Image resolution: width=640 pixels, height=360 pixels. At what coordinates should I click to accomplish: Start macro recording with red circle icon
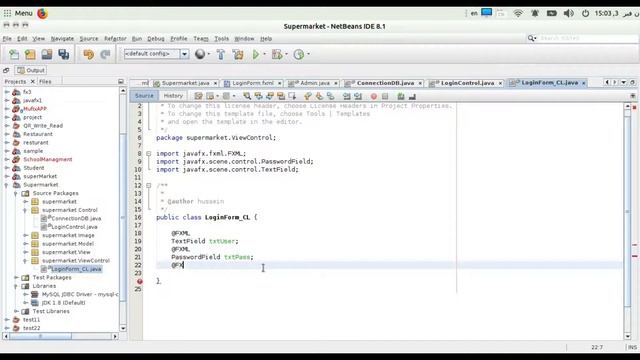373,96
